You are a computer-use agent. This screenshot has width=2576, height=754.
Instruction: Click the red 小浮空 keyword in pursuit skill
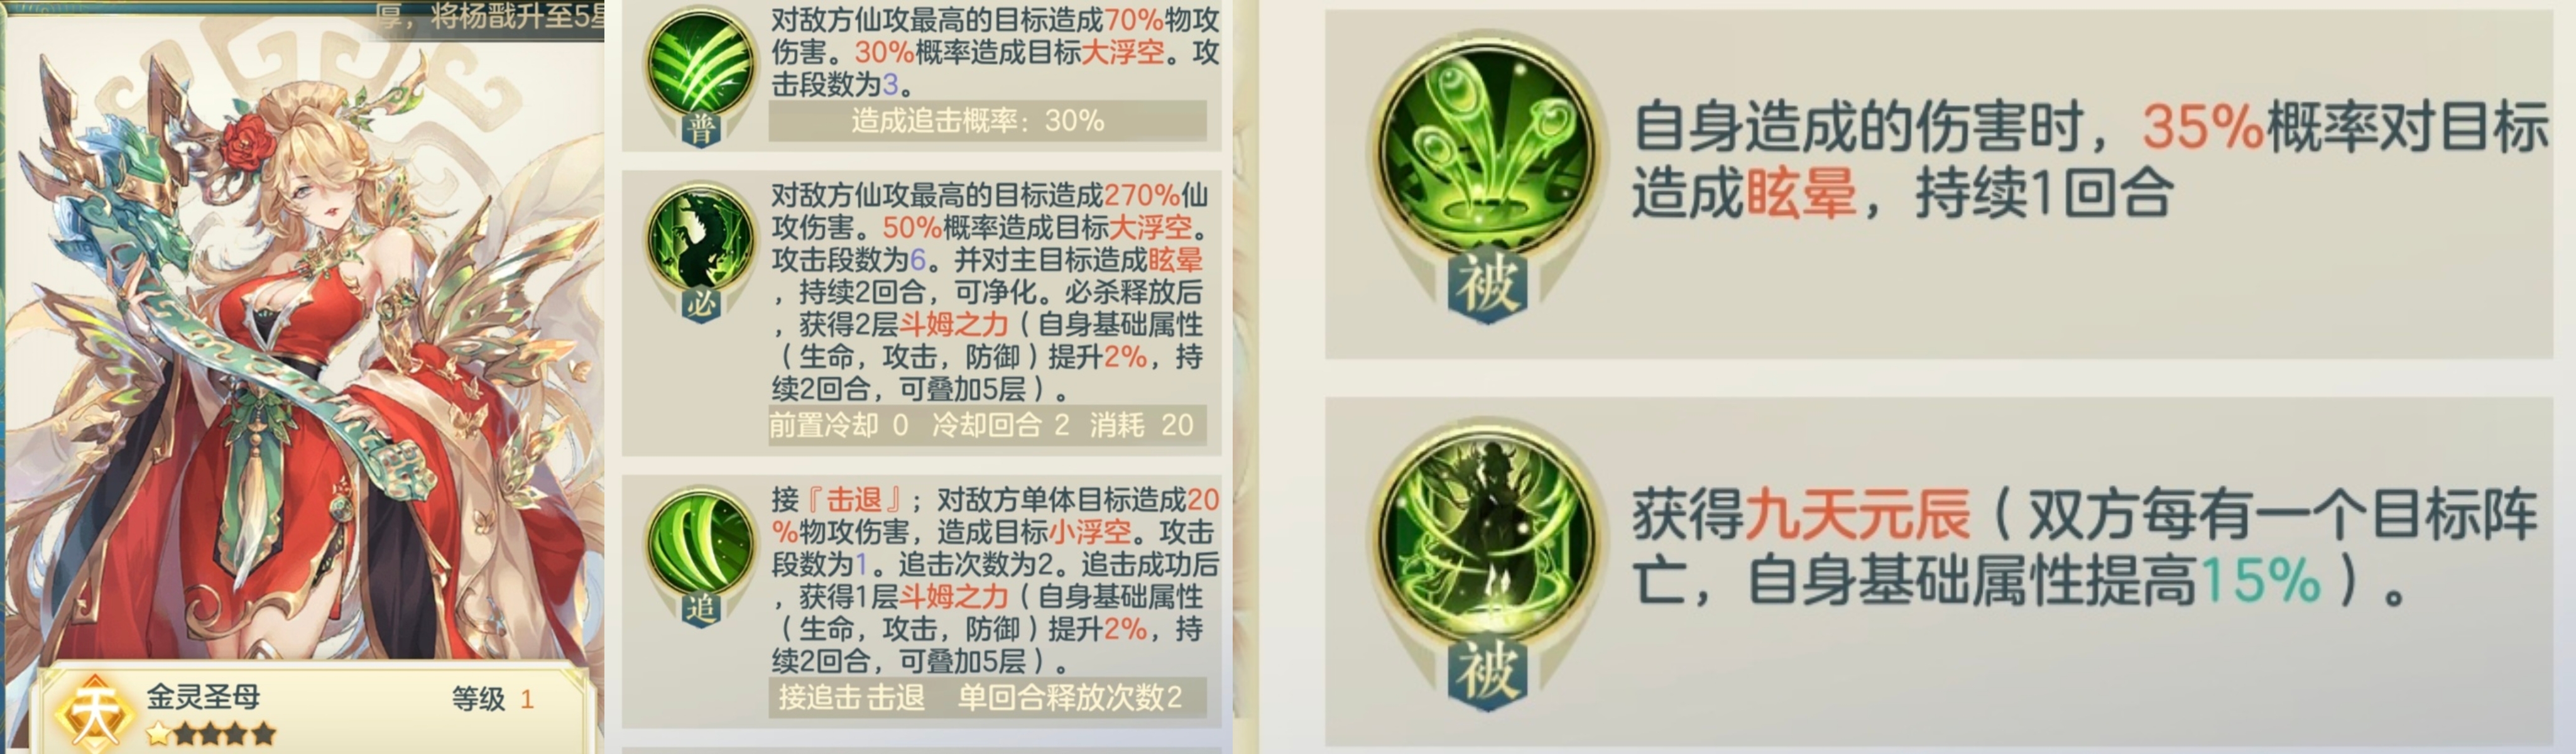[x=1089, y=531]
